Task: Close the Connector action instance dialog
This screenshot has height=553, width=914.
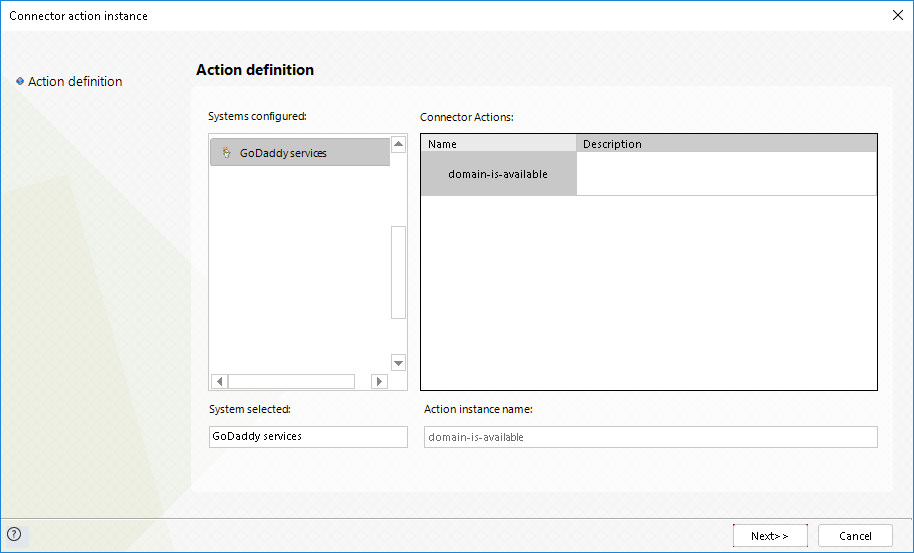Action: coord(897,15)
